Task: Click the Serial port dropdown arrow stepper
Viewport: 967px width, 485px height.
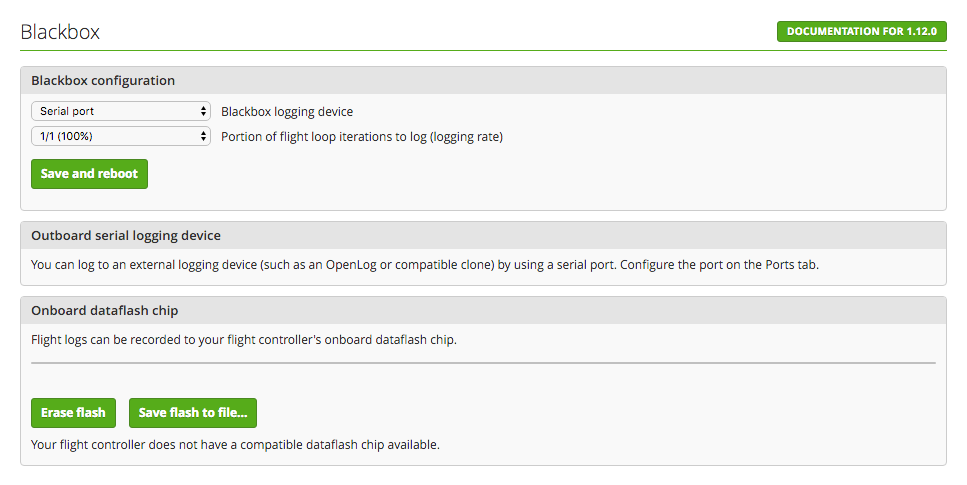Action: pyautogui.click(x=204, y=111)
